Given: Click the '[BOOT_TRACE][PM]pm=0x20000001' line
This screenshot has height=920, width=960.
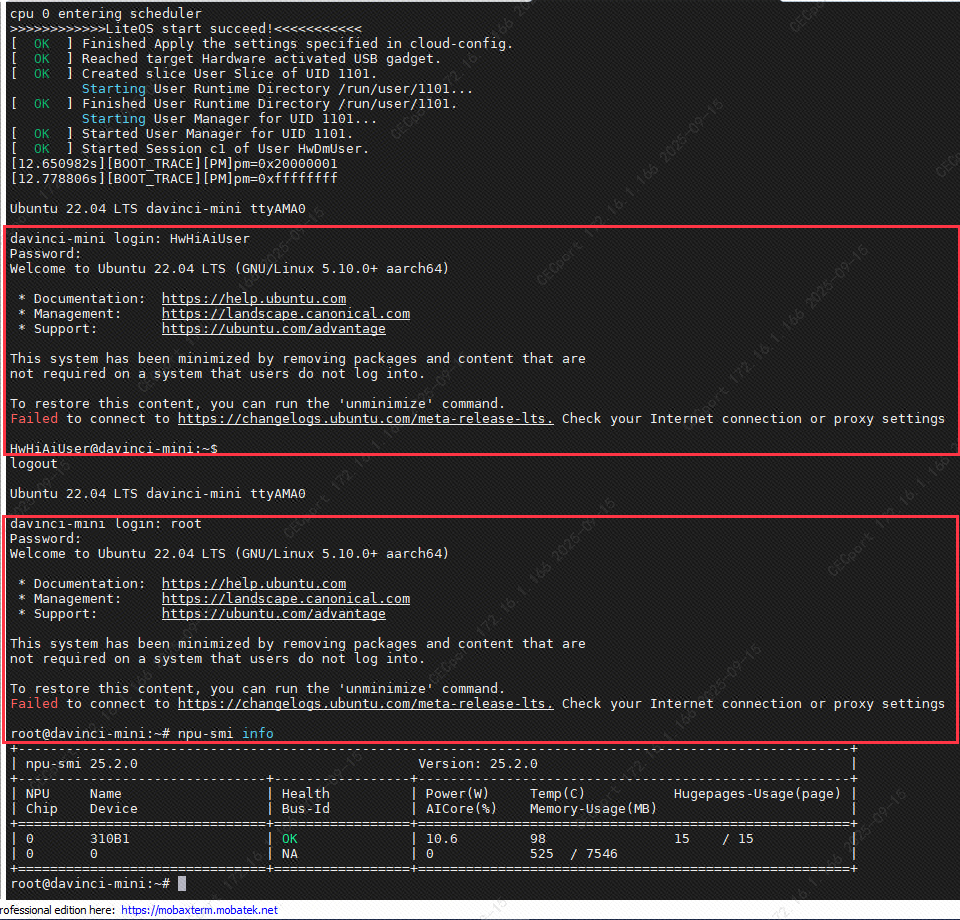Looking at the screenshot, I should pyautogui.click(x=173, y=164).
